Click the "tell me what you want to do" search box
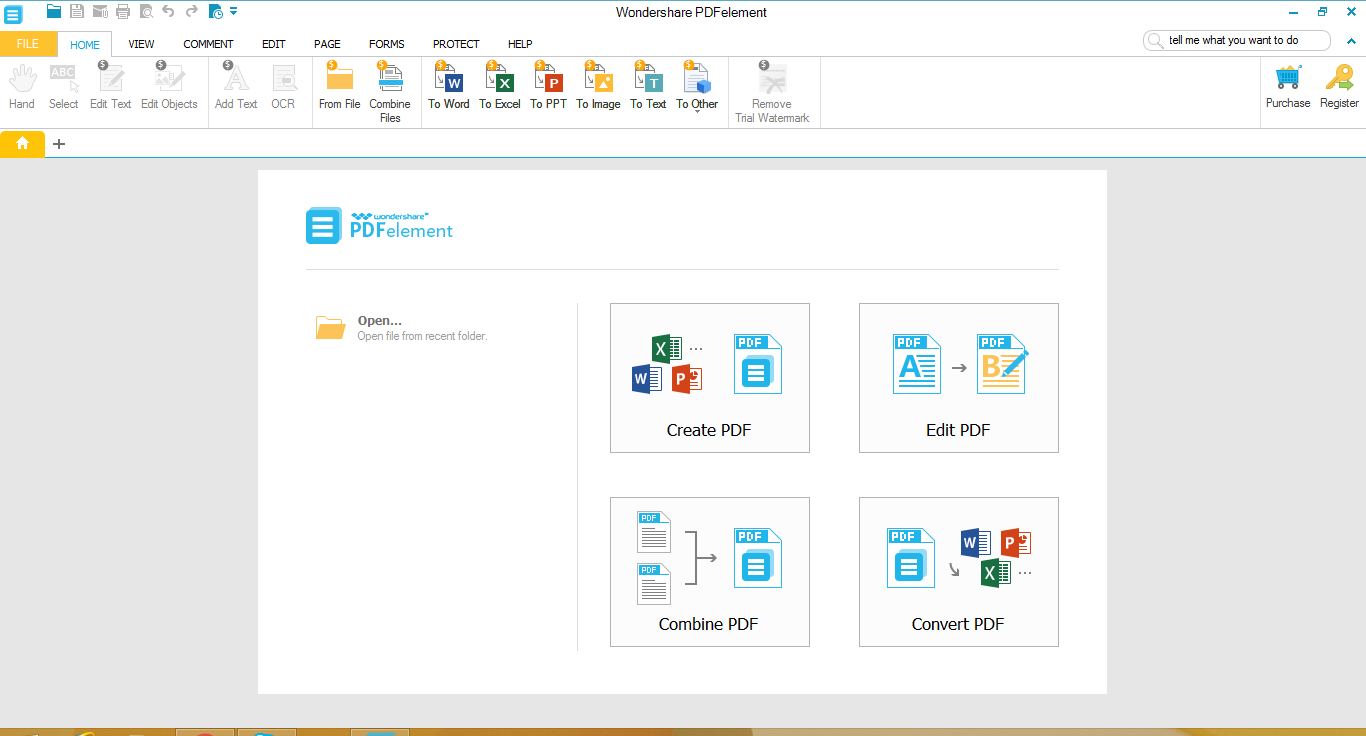Viewport: 1366px width, 736px height. pyautogui.click(x=1240, y=40)
